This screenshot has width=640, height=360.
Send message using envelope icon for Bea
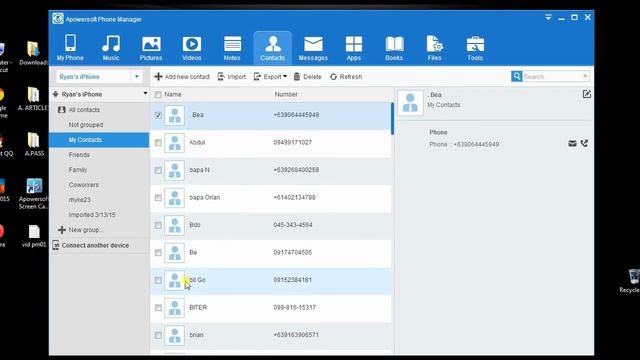[x=572, y=144]
